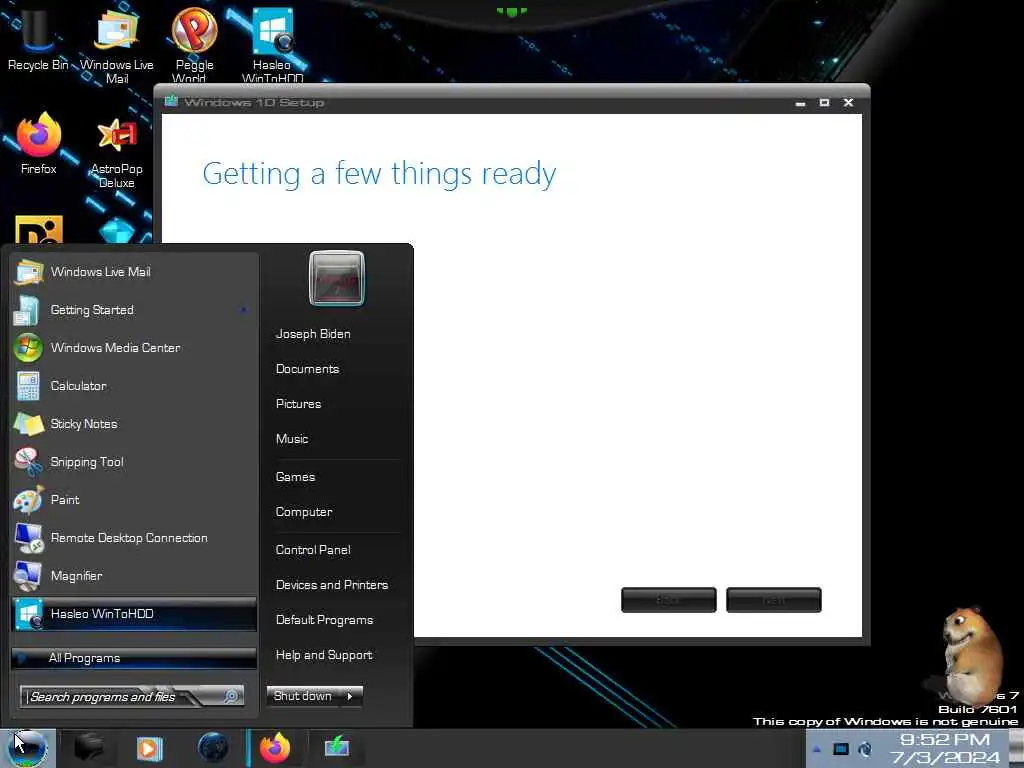Open Default Programs link

pos(325,620)
